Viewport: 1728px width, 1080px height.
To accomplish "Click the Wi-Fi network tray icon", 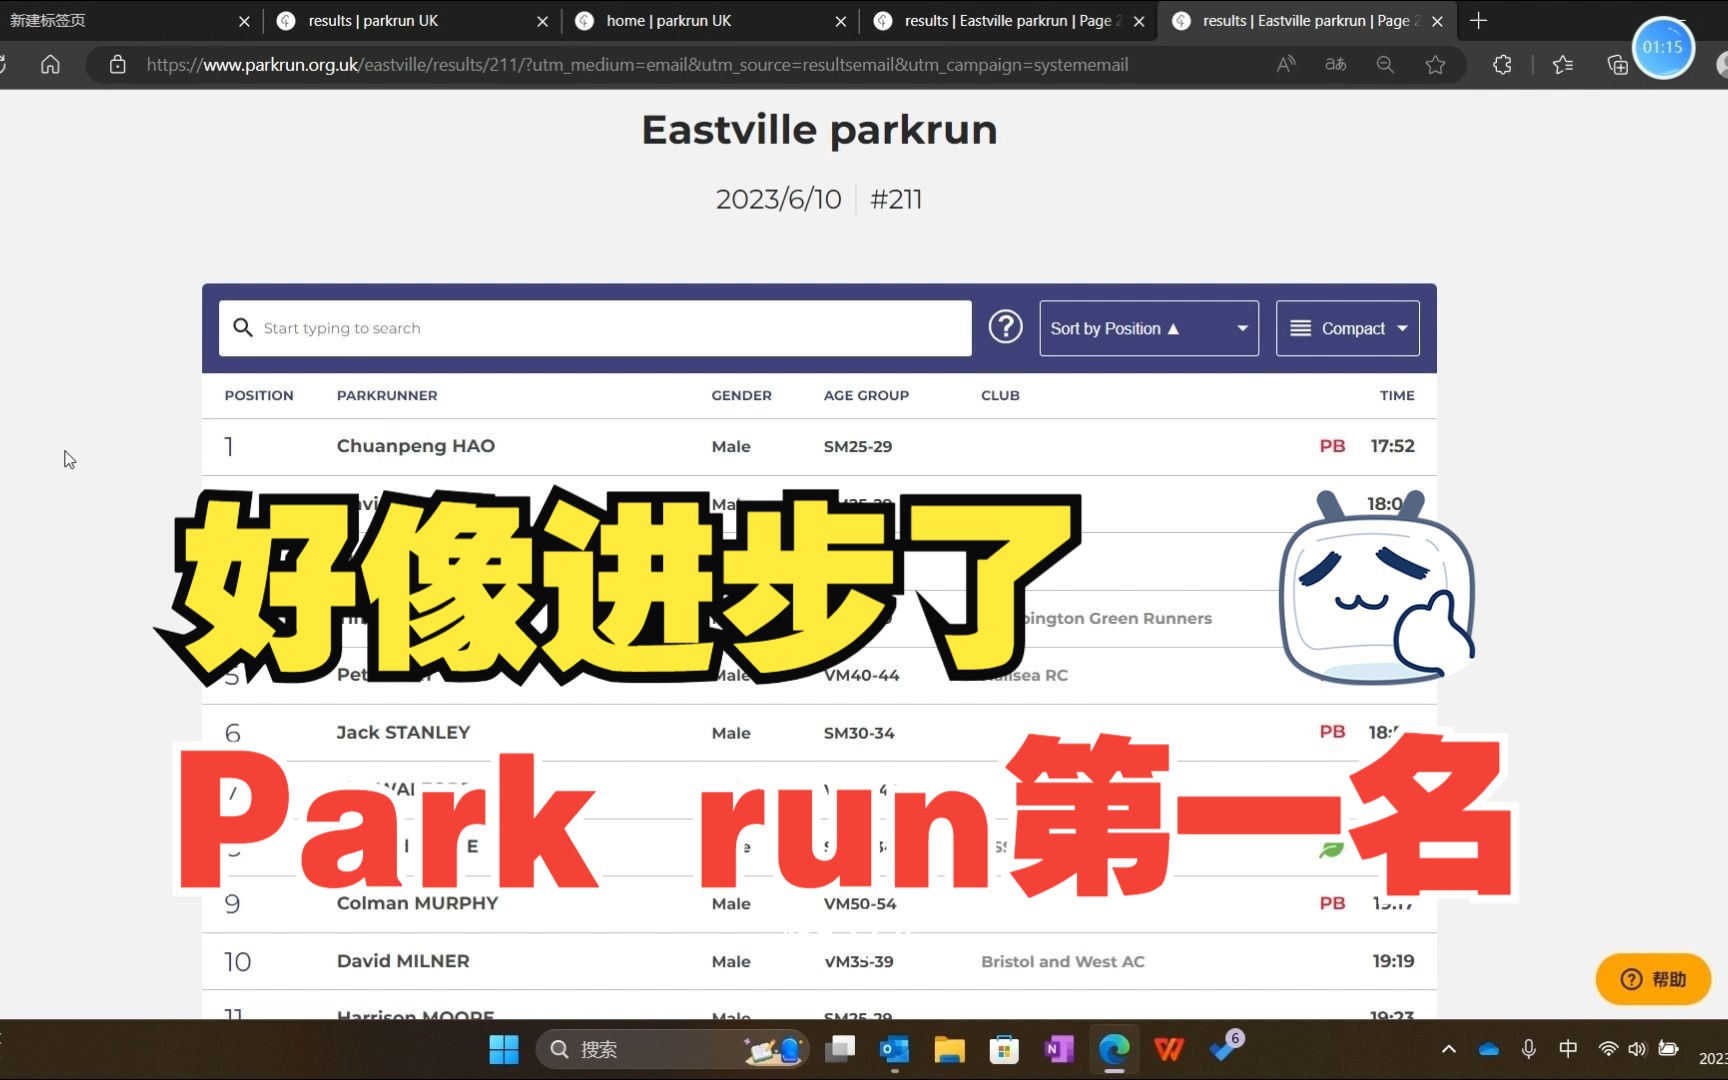I will 1608,1049.
